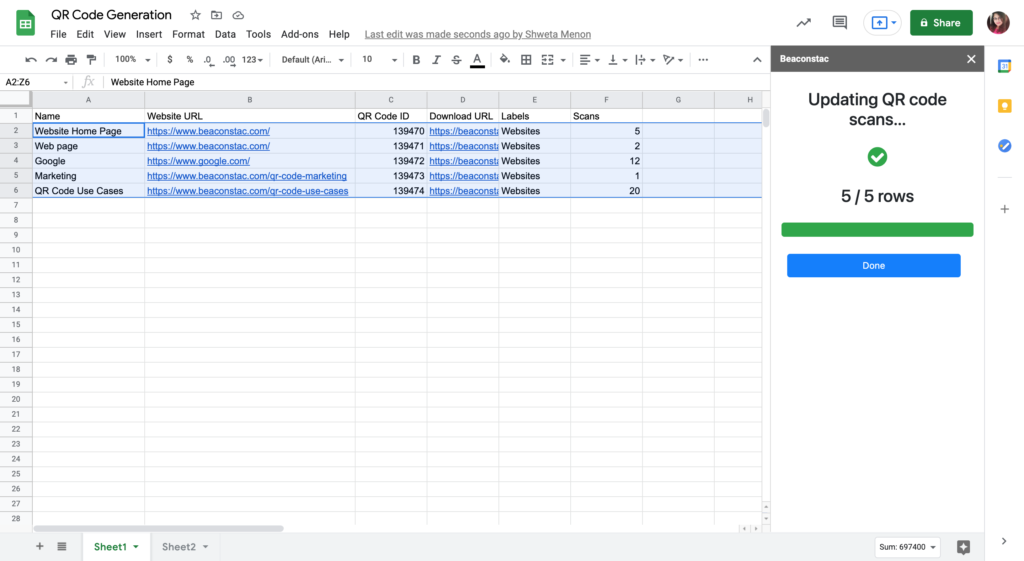Toggle italic formatting
1024x561 pixels.
(x=436, y=59)
